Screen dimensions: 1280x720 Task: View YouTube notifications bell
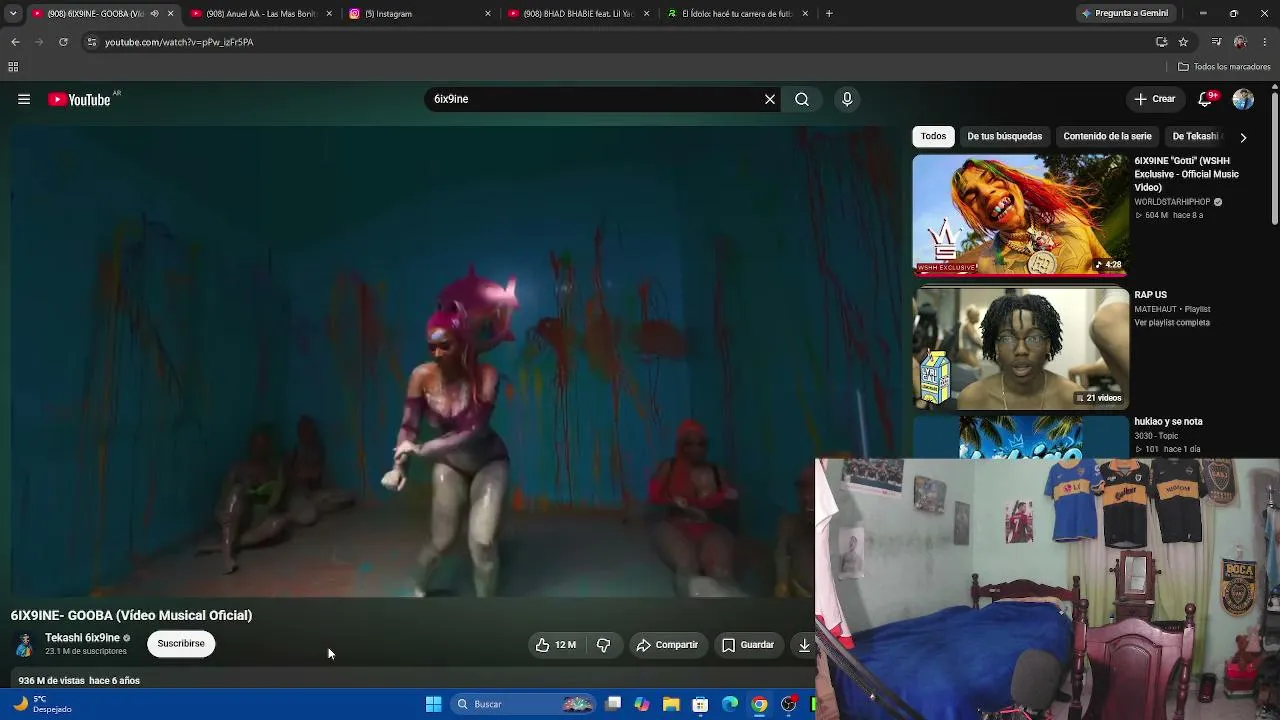coord(1205,99)
